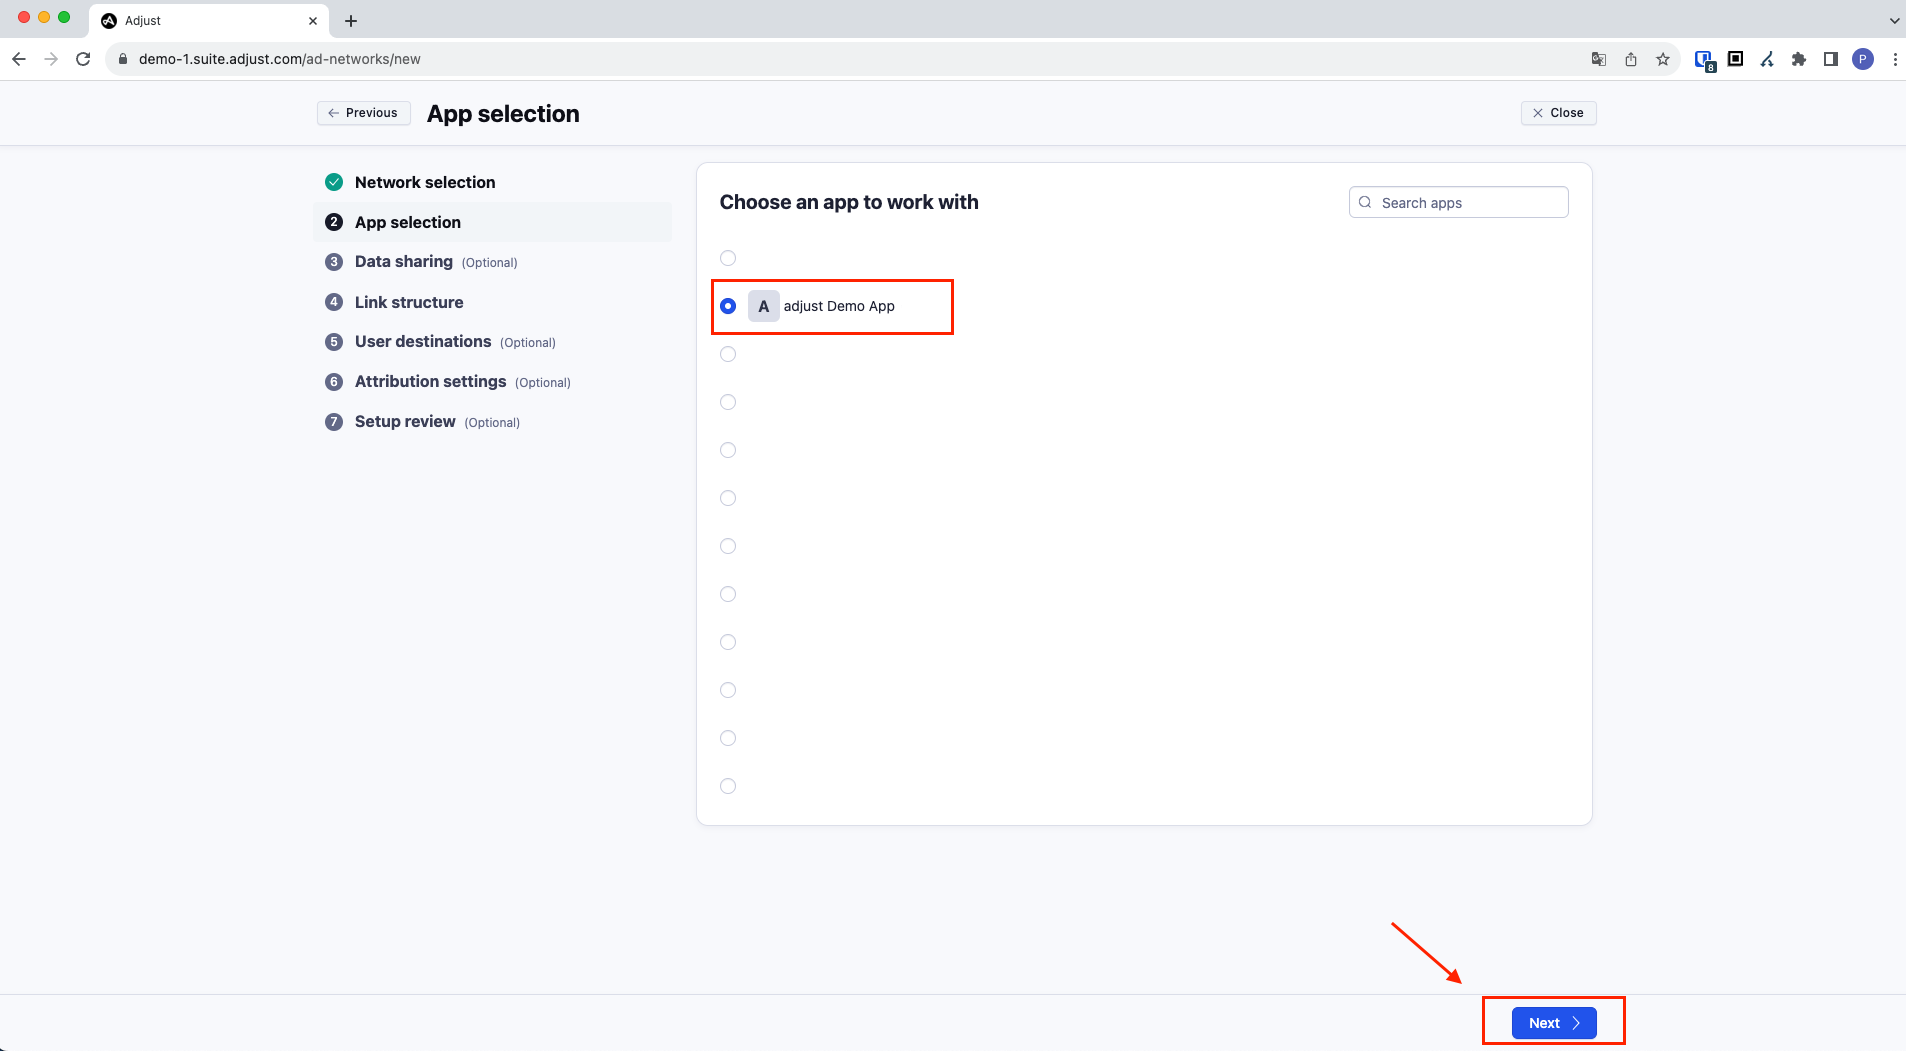This screenshot has width=1906, height=1051.
Task: Click the Next button
Action: 1553,1023
